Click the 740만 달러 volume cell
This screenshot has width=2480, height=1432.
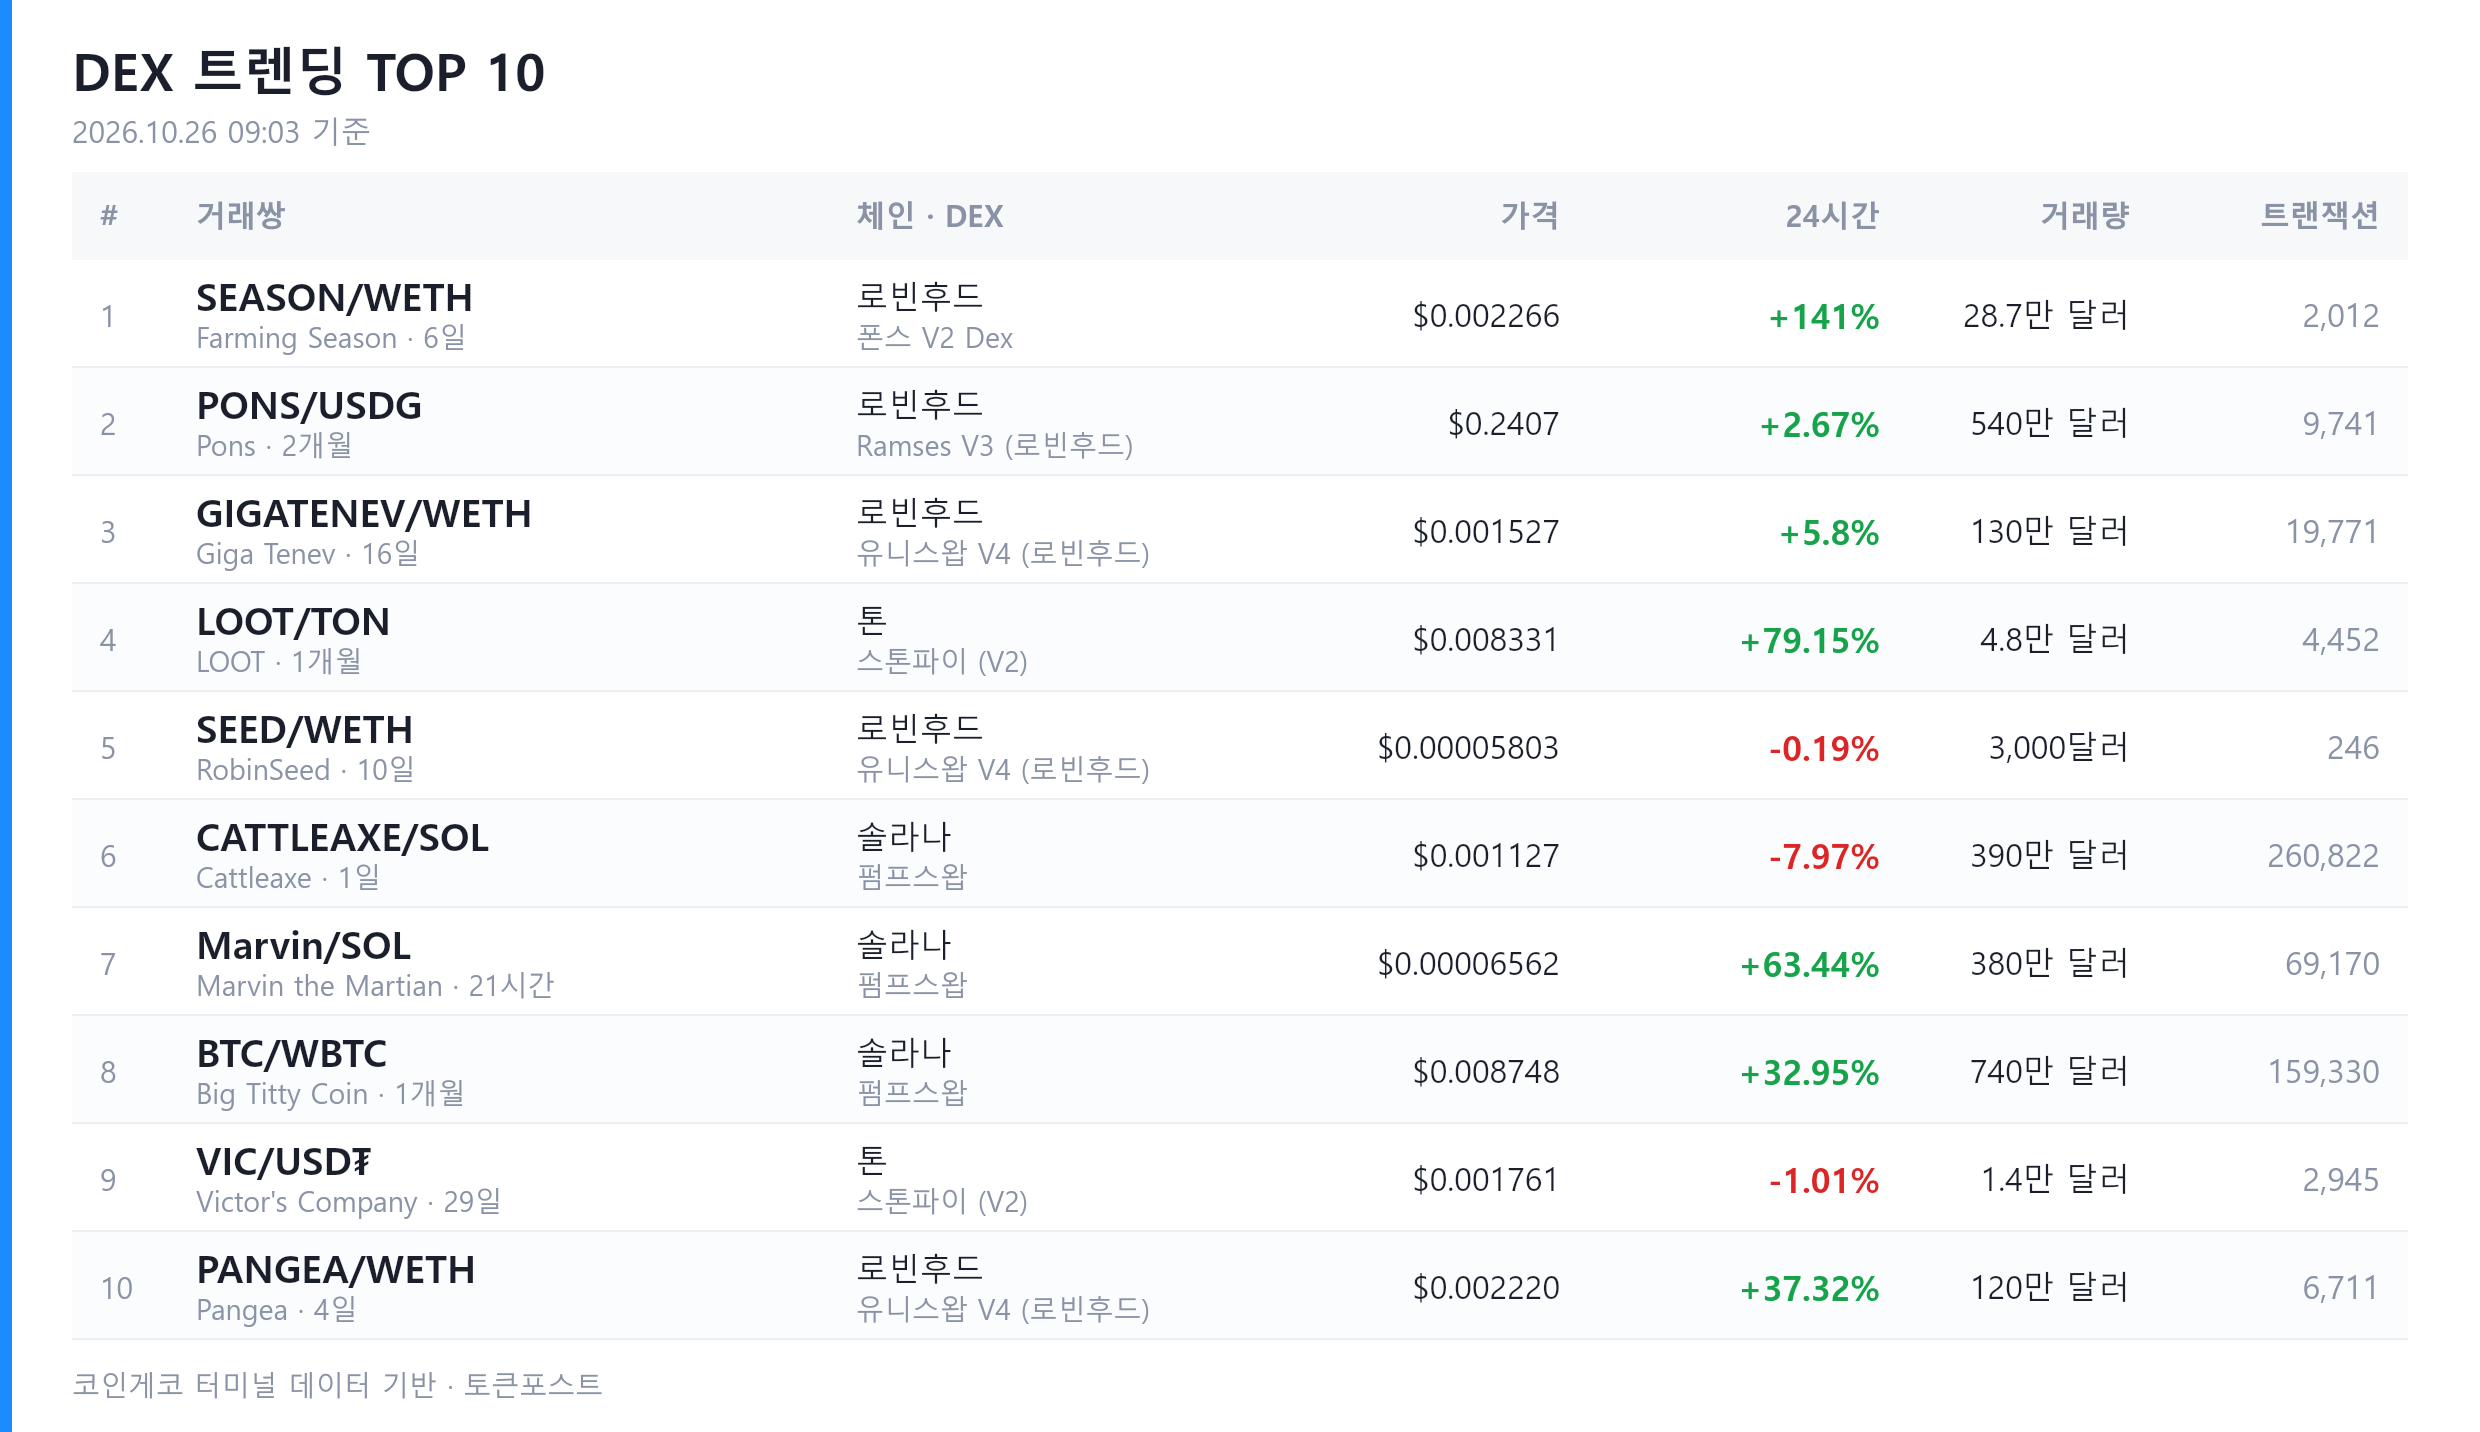[2050, 1071]
